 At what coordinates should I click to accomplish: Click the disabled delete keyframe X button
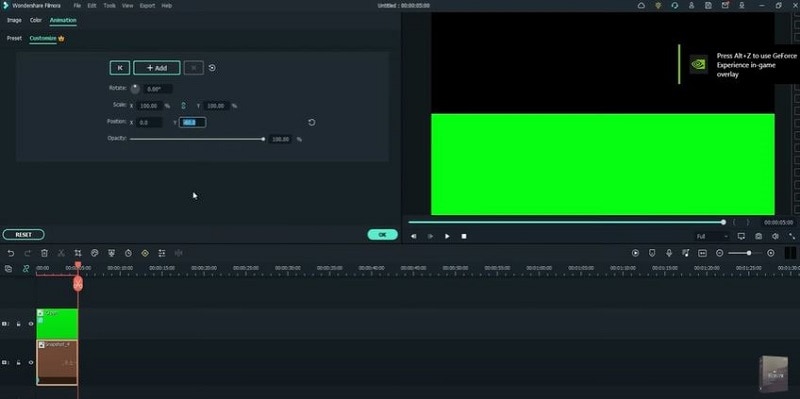[x=194, y=68]
